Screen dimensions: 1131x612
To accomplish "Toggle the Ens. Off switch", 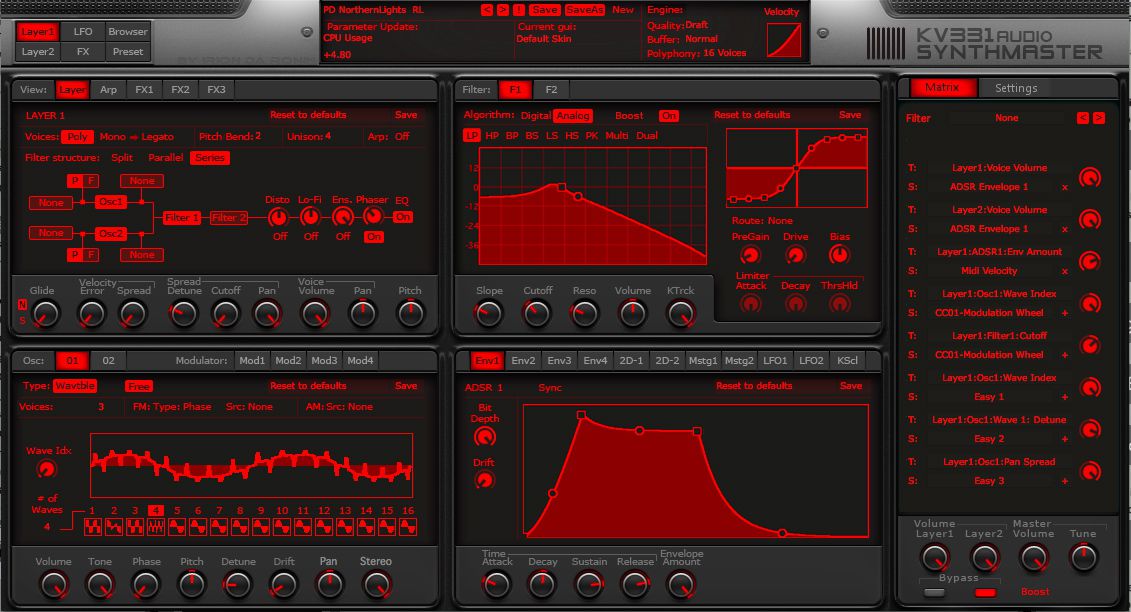I will pyautogui.click(x=343, y=237).
